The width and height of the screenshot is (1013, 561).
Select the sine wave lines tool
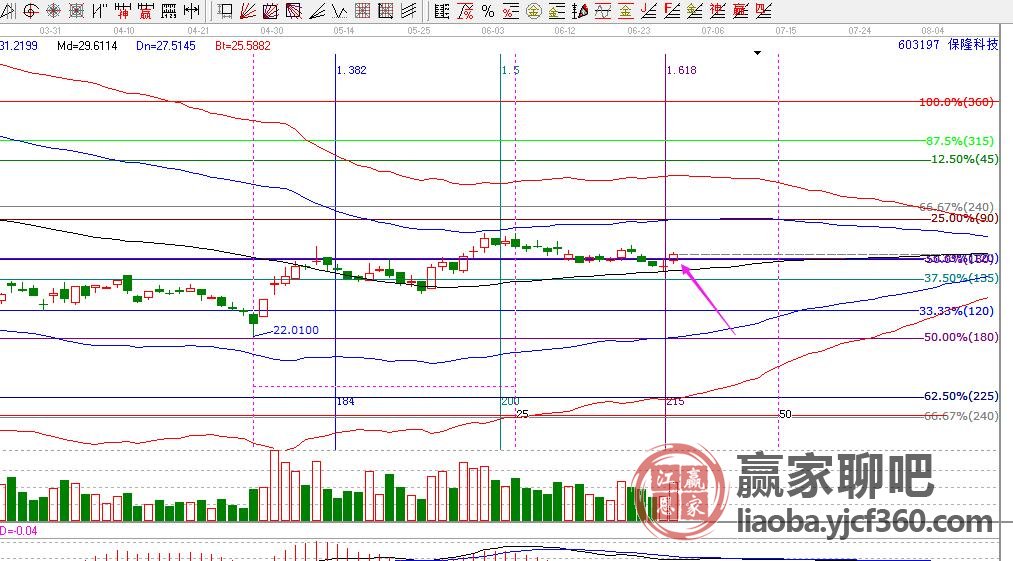coord(603,10)
